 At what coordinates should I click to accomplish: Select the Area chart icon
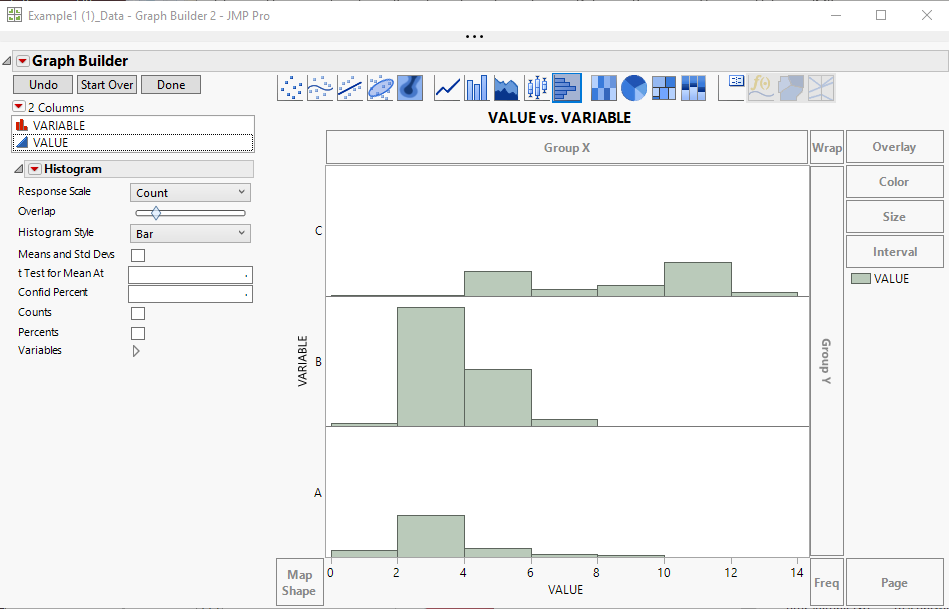(x=507, y=88)
